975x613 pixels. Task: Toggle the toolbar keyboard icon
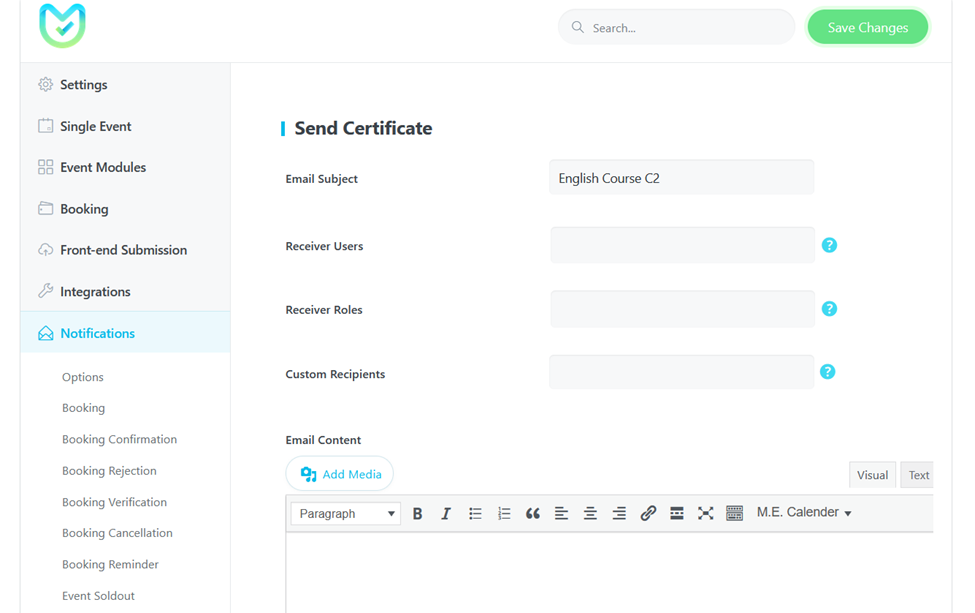[734, 514]
